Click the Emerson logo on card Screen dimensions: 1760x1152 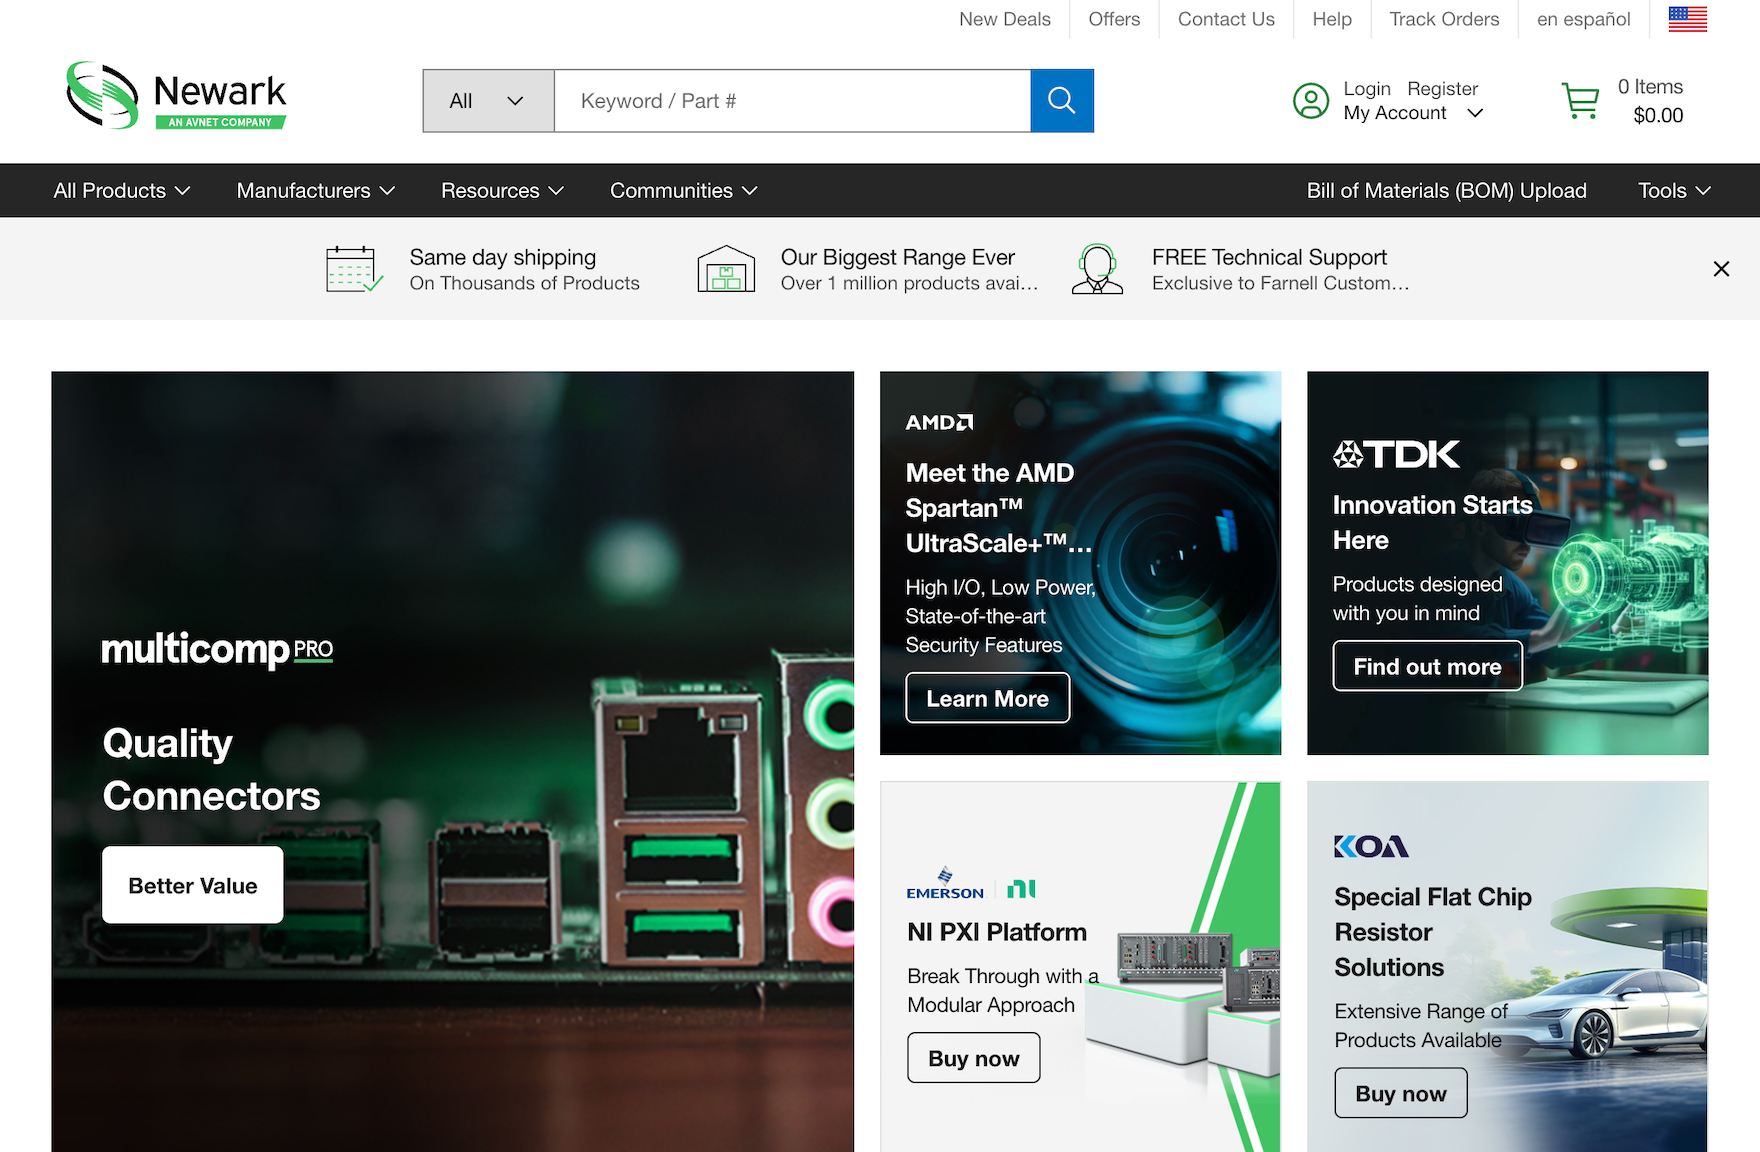click(945, 884)
